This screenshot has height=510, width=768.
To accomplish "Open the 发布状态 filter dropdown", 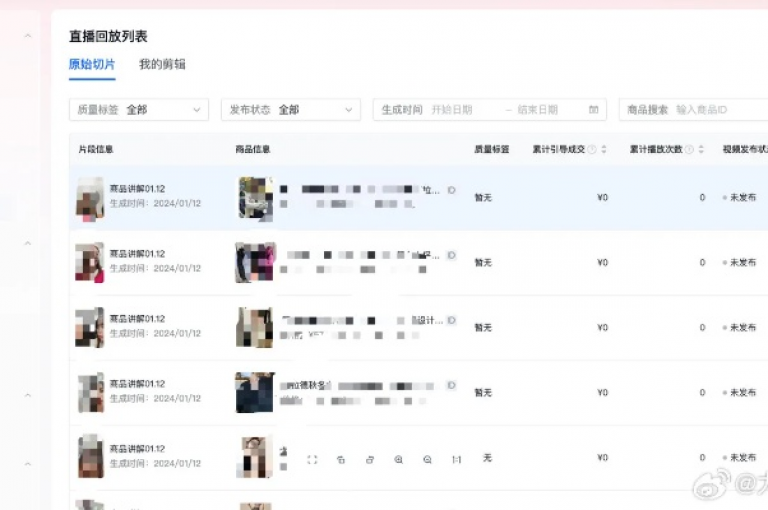I will pyautogui.click(x=291, y=110).
